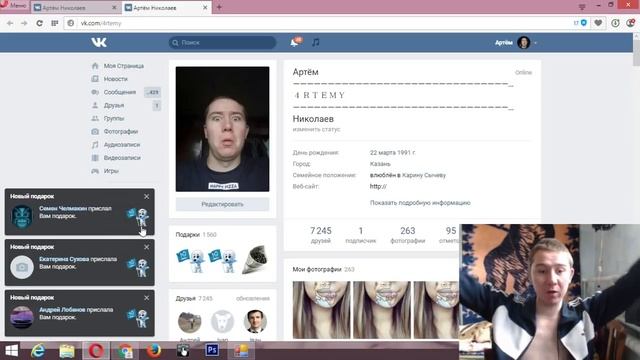Click friend avatar Андрей

click(x=189, y=322)
